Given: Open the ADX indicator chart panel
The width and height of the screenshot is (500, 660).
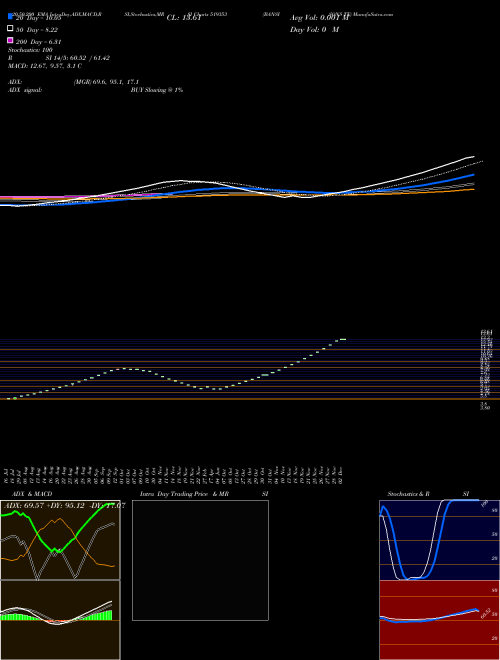Looking at the screenshot, I should tap(60, 540).
